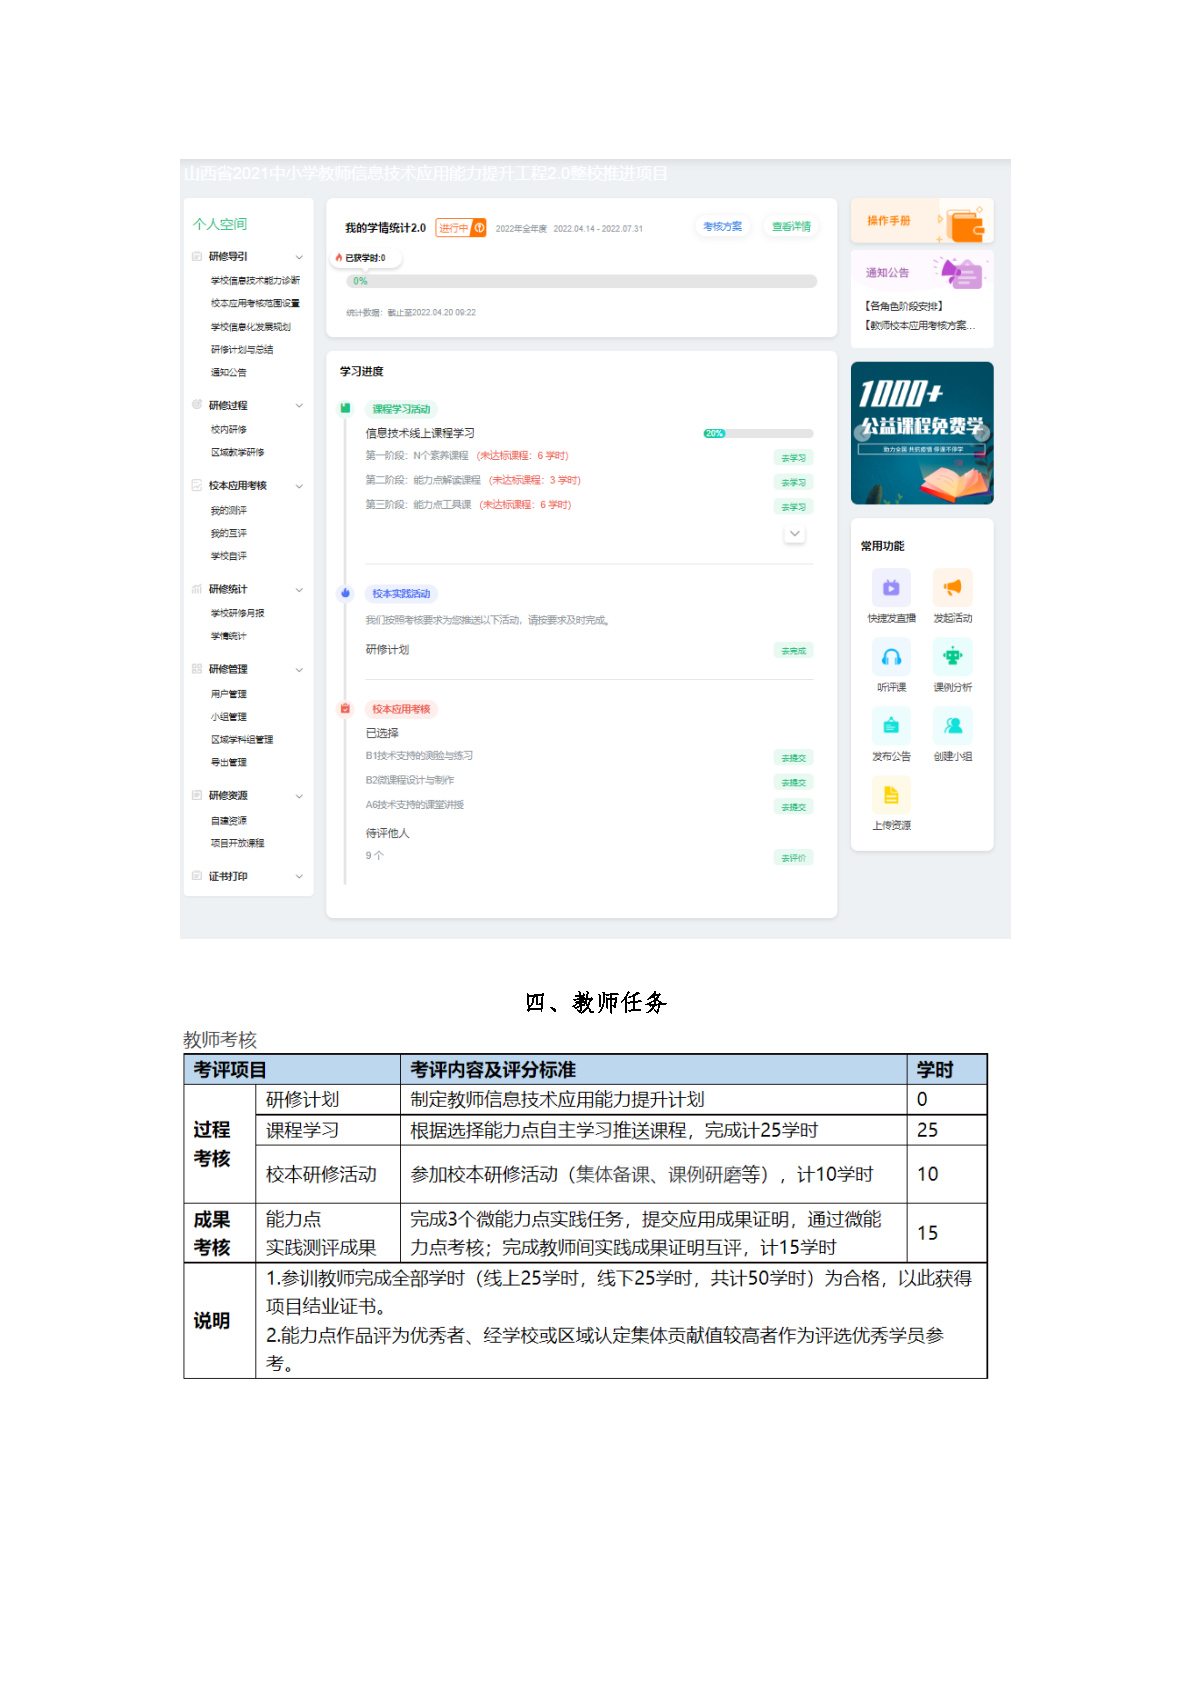Image resolution: width=1191 pixels, height=1684 pixels.
Task: Open 学校信息技术能力诊断 in the sidebar
Action: click(255, 281)
